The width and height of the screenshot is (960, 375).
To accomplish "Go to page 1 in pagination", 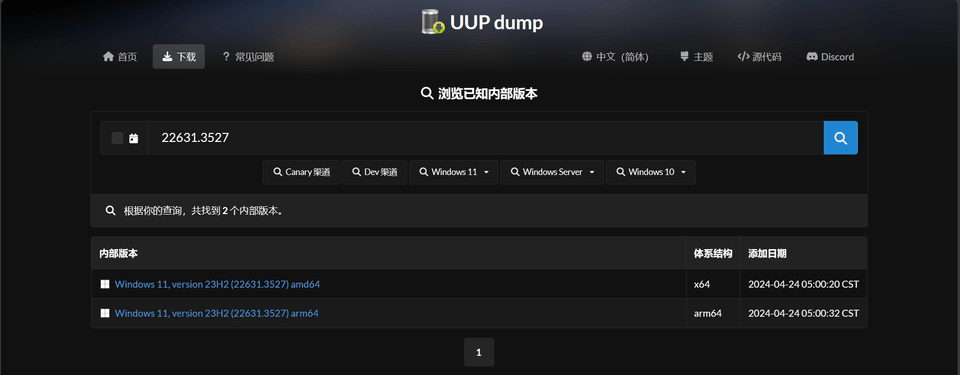I will 479,352.
